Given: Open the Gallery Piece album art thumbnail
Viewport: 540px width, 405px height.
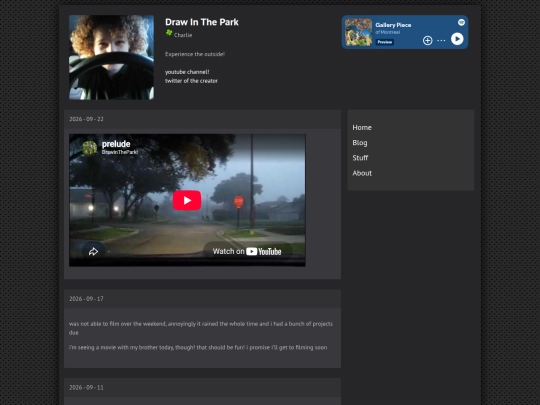Looking at the screenshot, I should [x=359, y=32].
